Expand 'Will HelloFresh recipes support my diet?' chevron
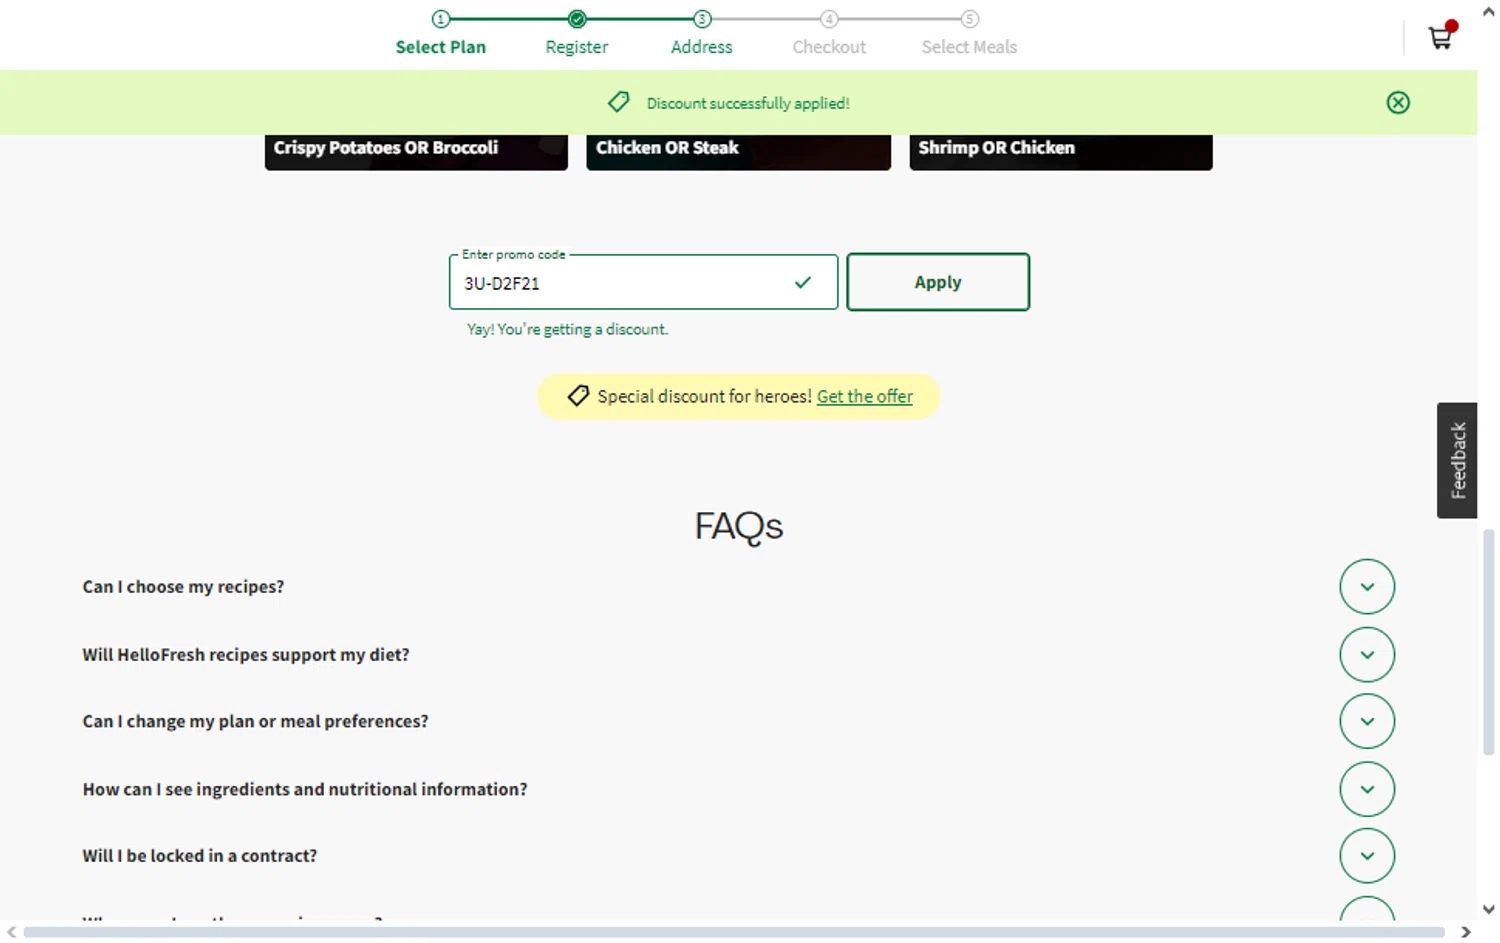The image size is (1500, 943). [1367, 655]
